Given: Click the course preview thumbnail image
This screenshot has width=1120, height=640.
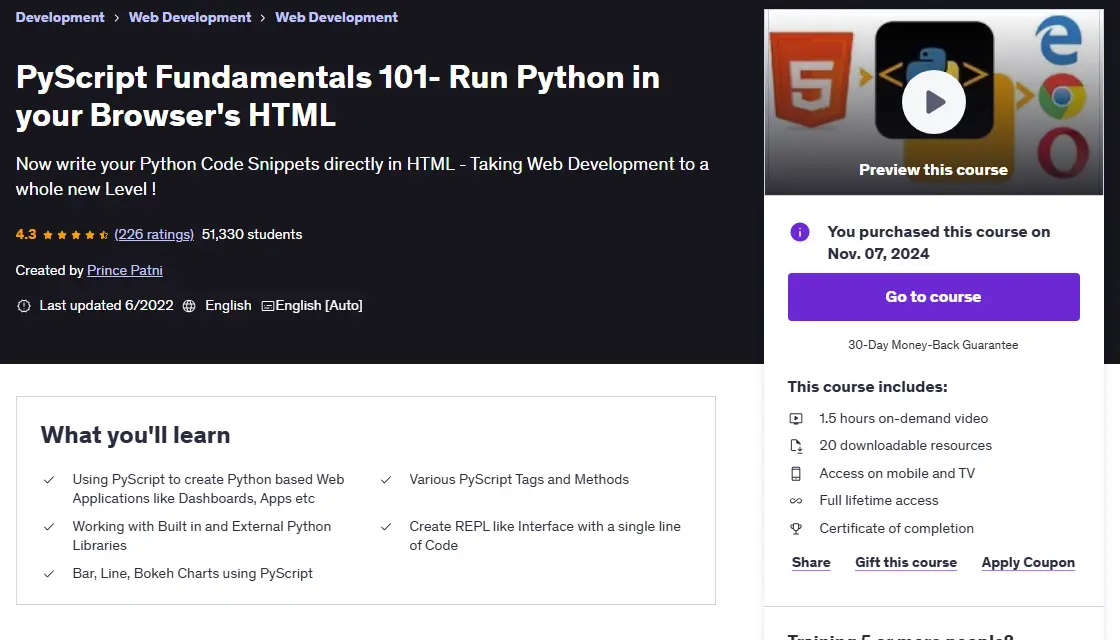Looking at the screenshot, I should [x=934, y=102].
